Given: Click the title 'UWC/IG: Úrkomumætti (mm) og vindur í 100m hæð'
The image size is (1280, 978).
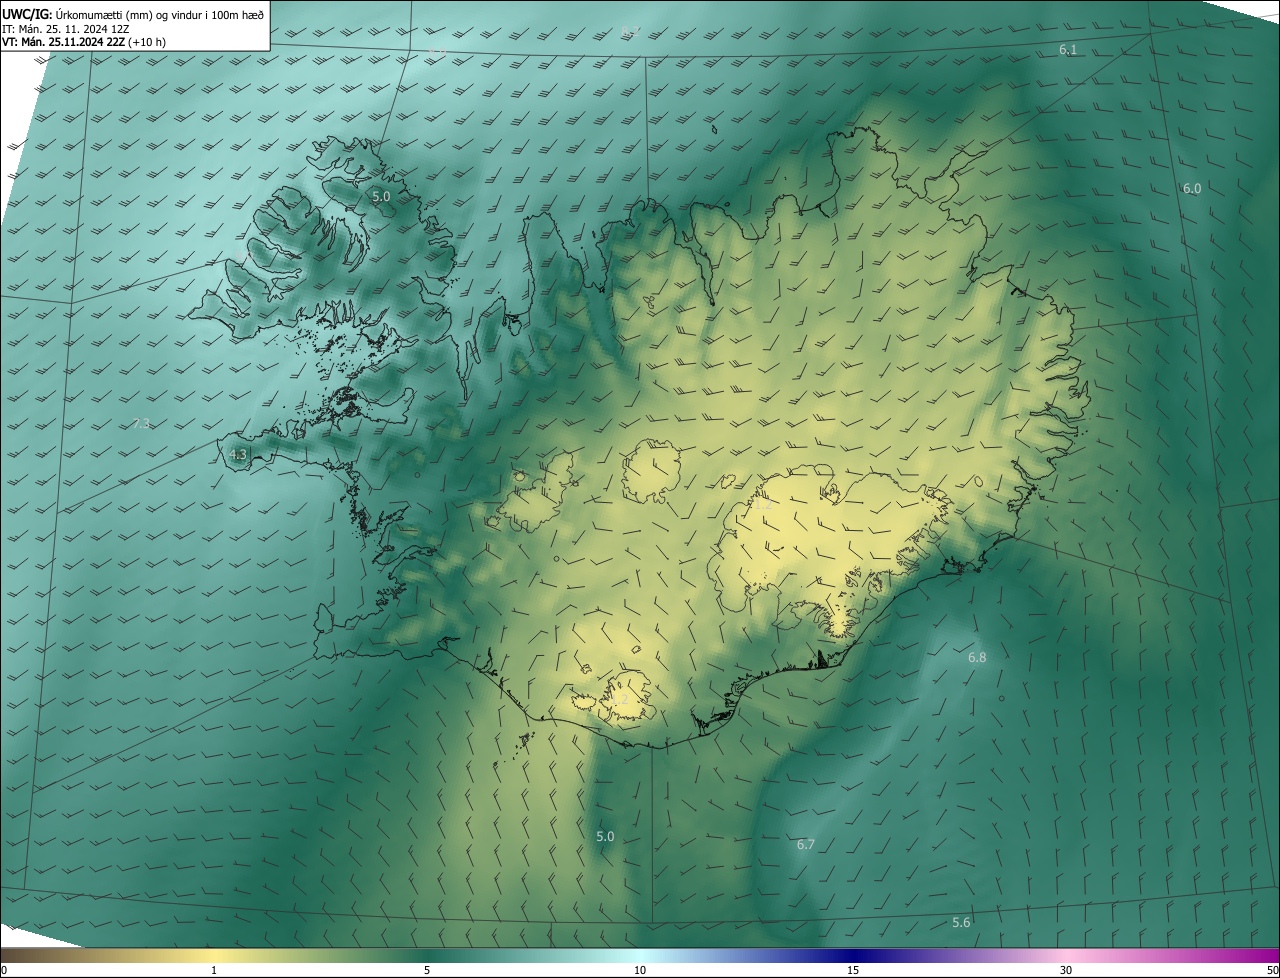Looking at the screenshot, I should pos(133,14).
